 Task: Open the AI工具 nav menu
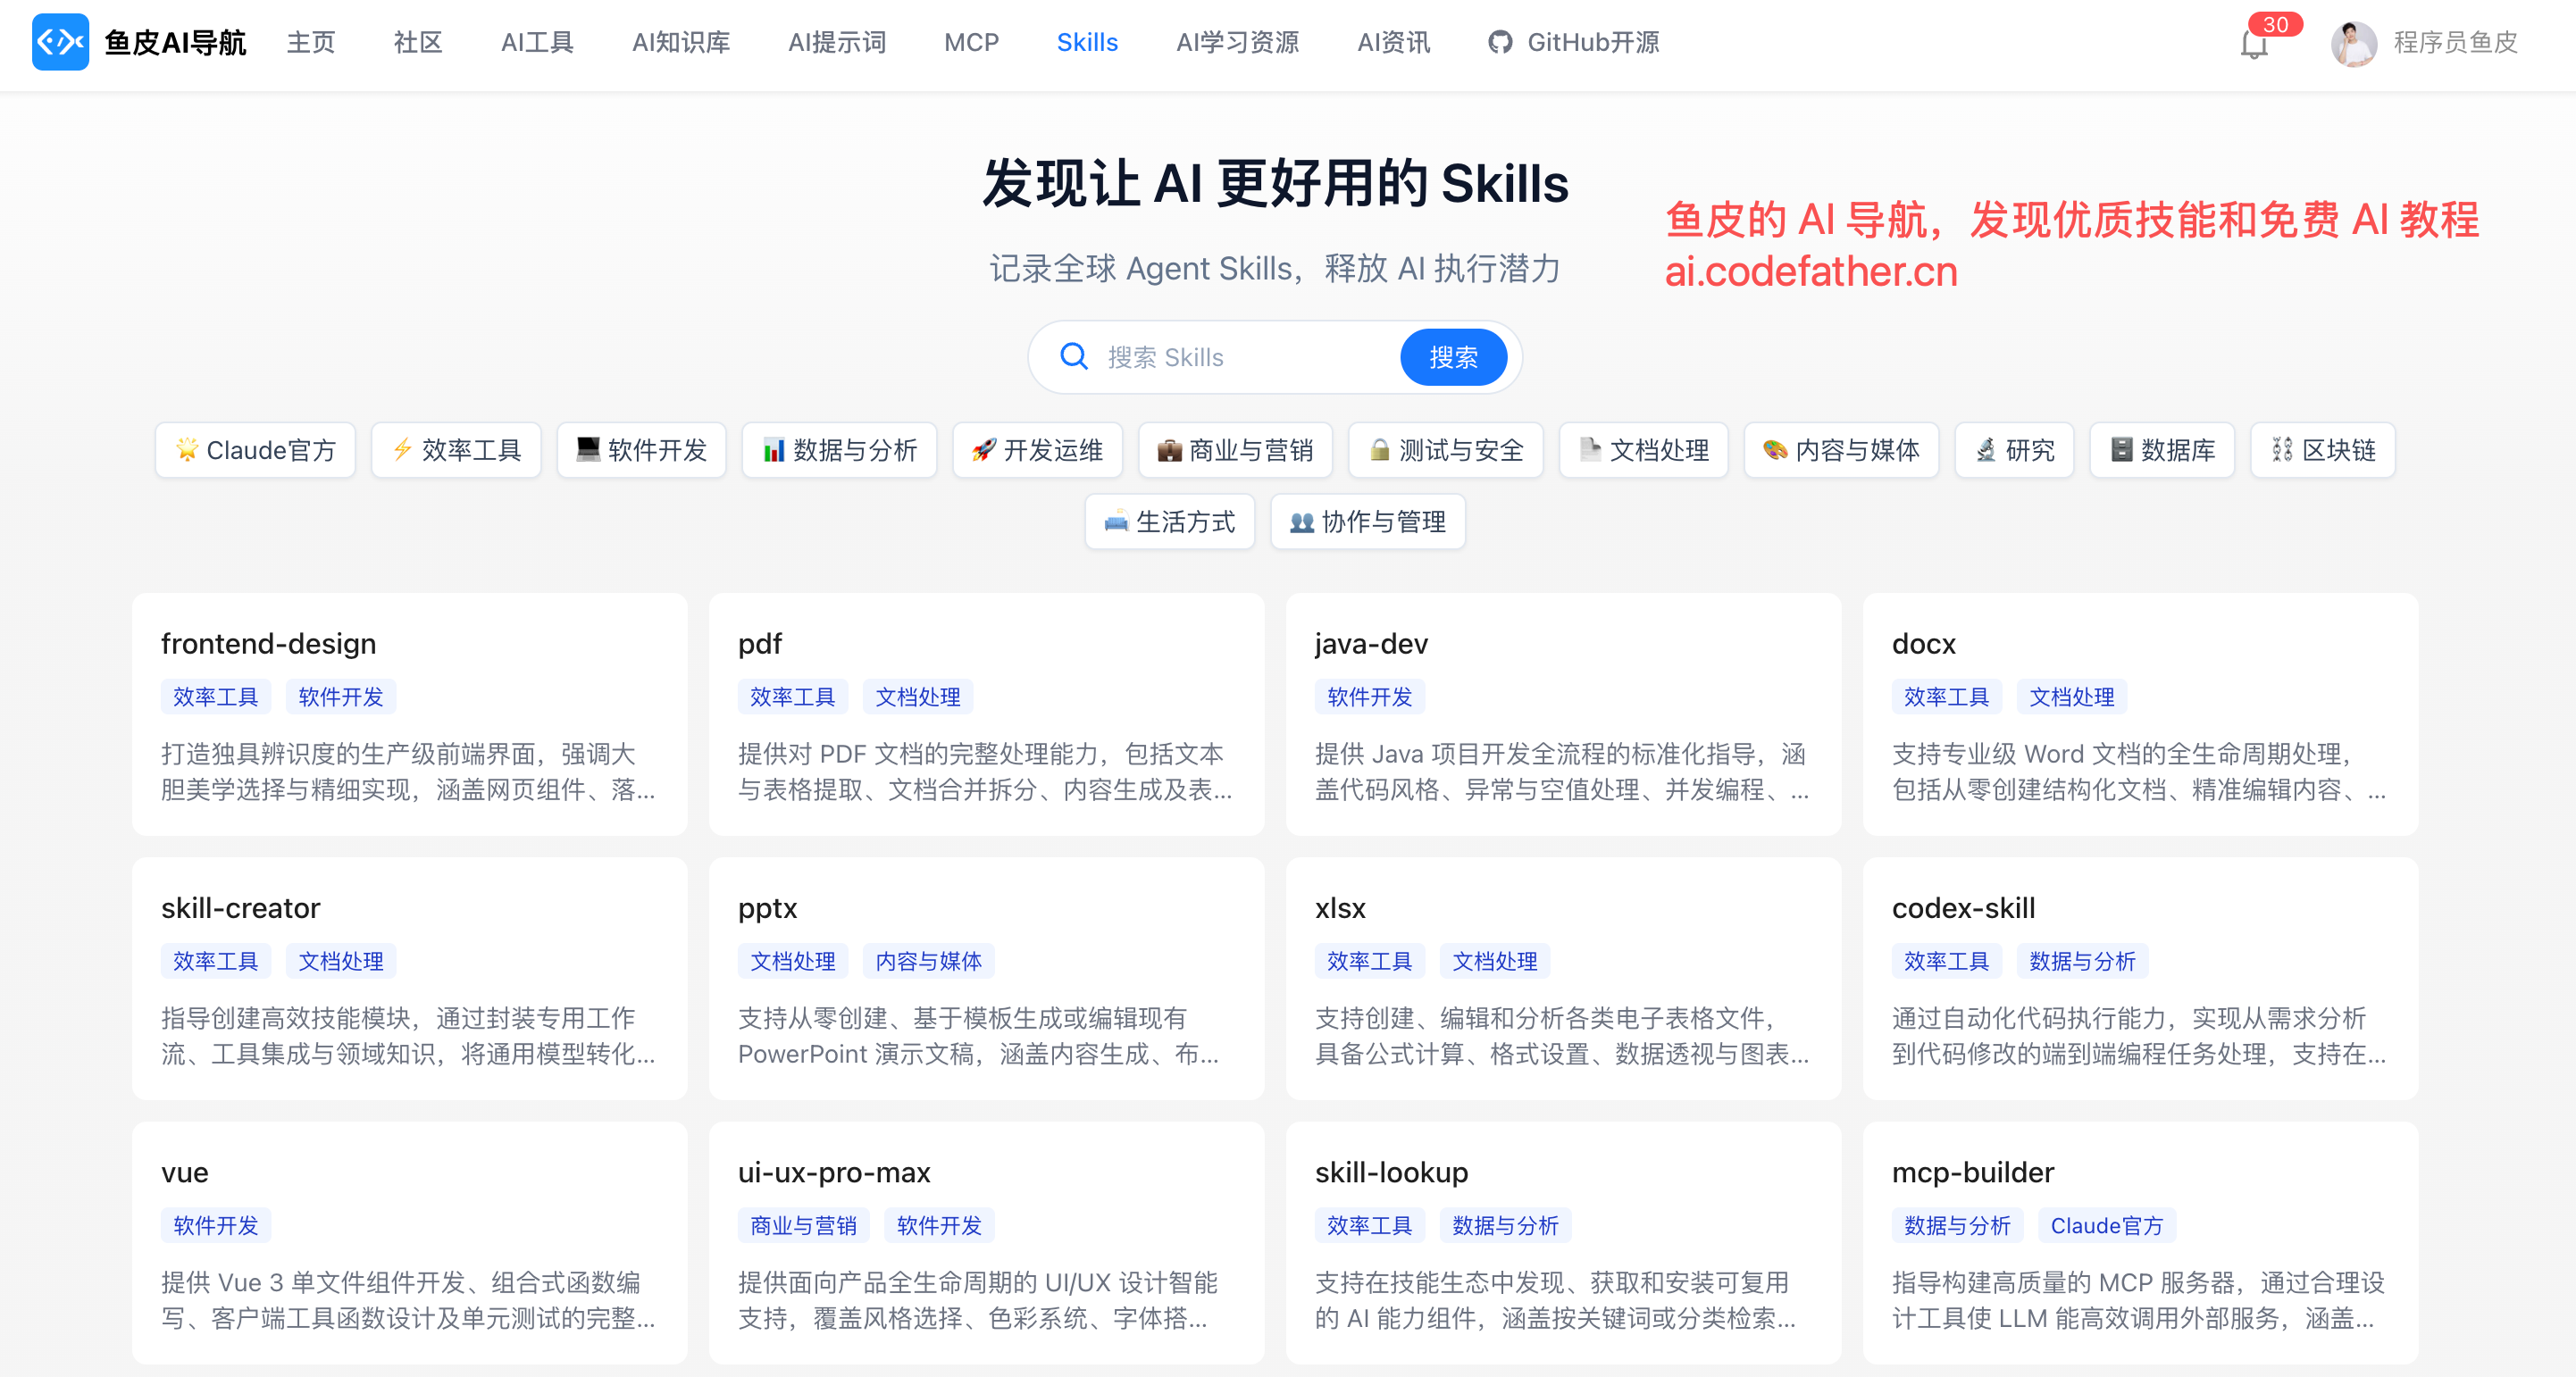(x=537, y=43)
